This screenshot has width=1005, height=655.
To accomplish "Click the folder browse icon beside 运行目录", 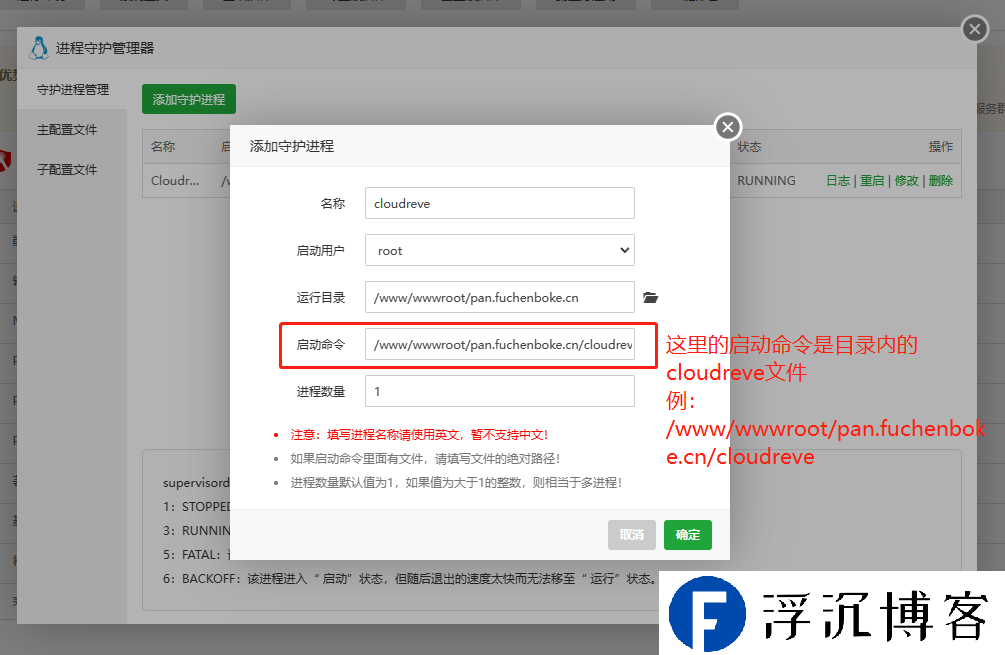I will [650, 297].
